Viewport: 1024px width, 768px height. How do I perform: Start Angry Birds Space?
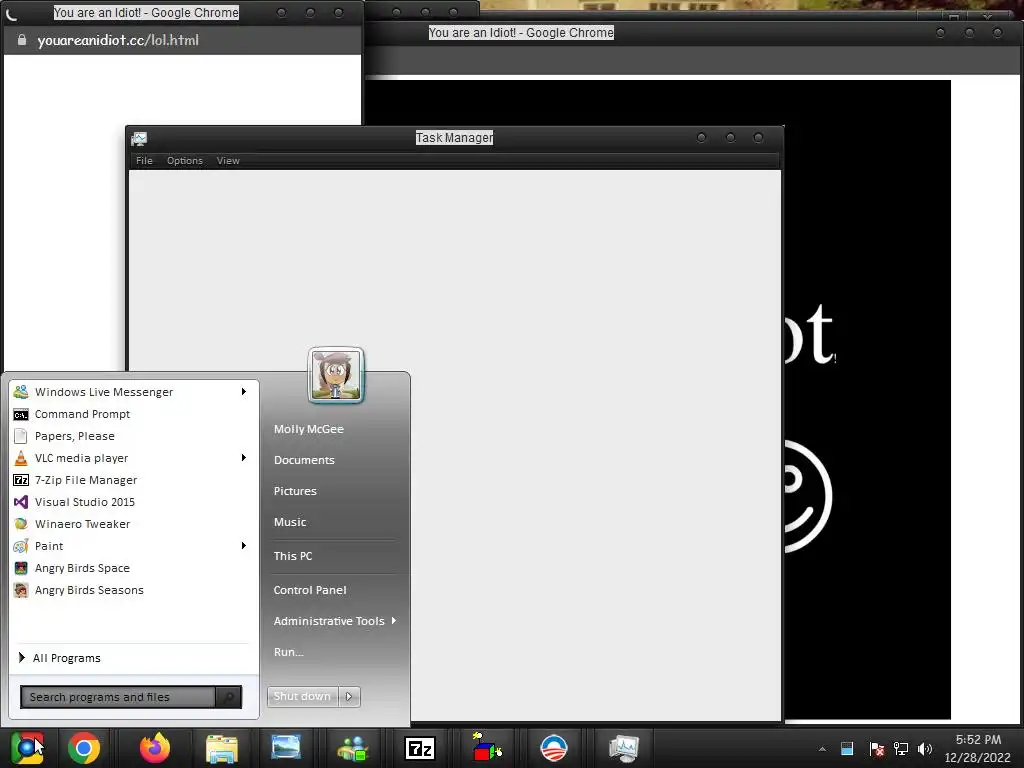click(134, 568)
